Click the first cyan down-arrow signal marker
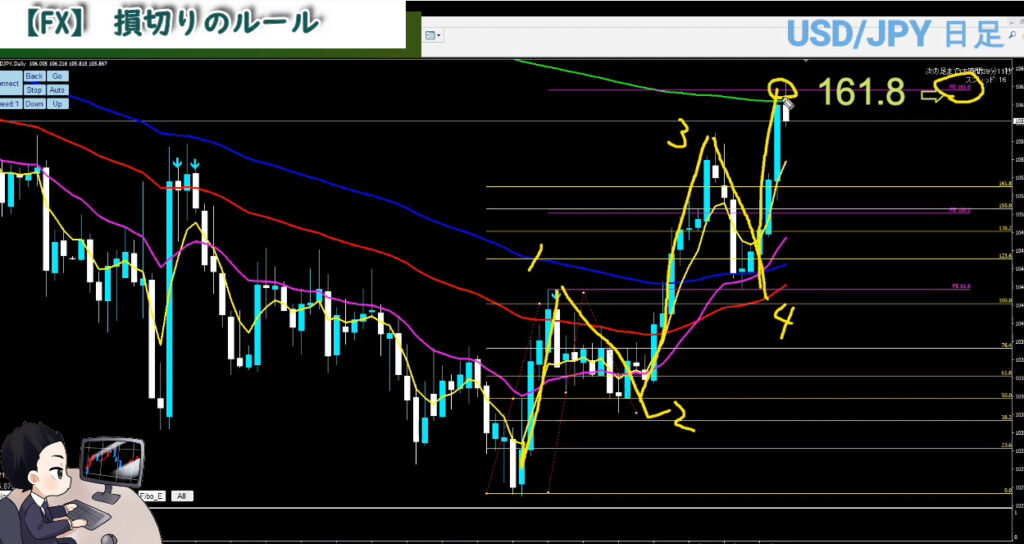Screen dimensions: 1024x544 176,163
